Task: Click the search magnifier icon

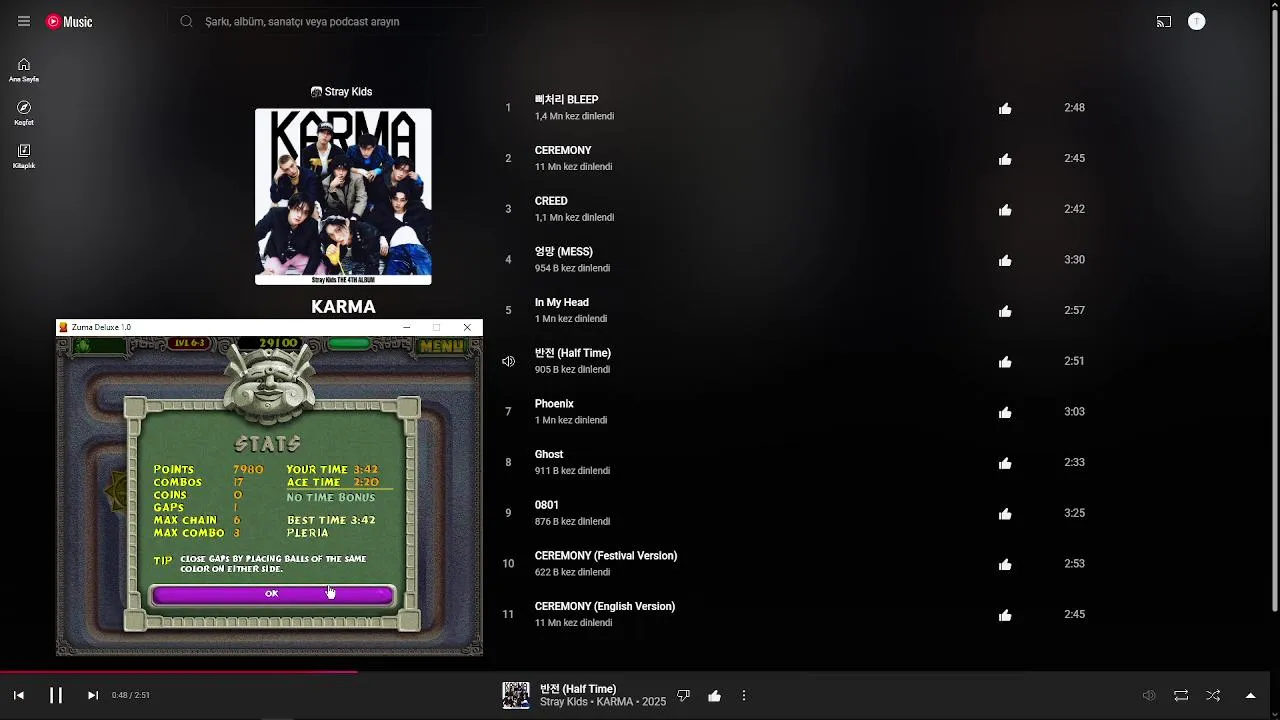Action: [x=186, y=21]
